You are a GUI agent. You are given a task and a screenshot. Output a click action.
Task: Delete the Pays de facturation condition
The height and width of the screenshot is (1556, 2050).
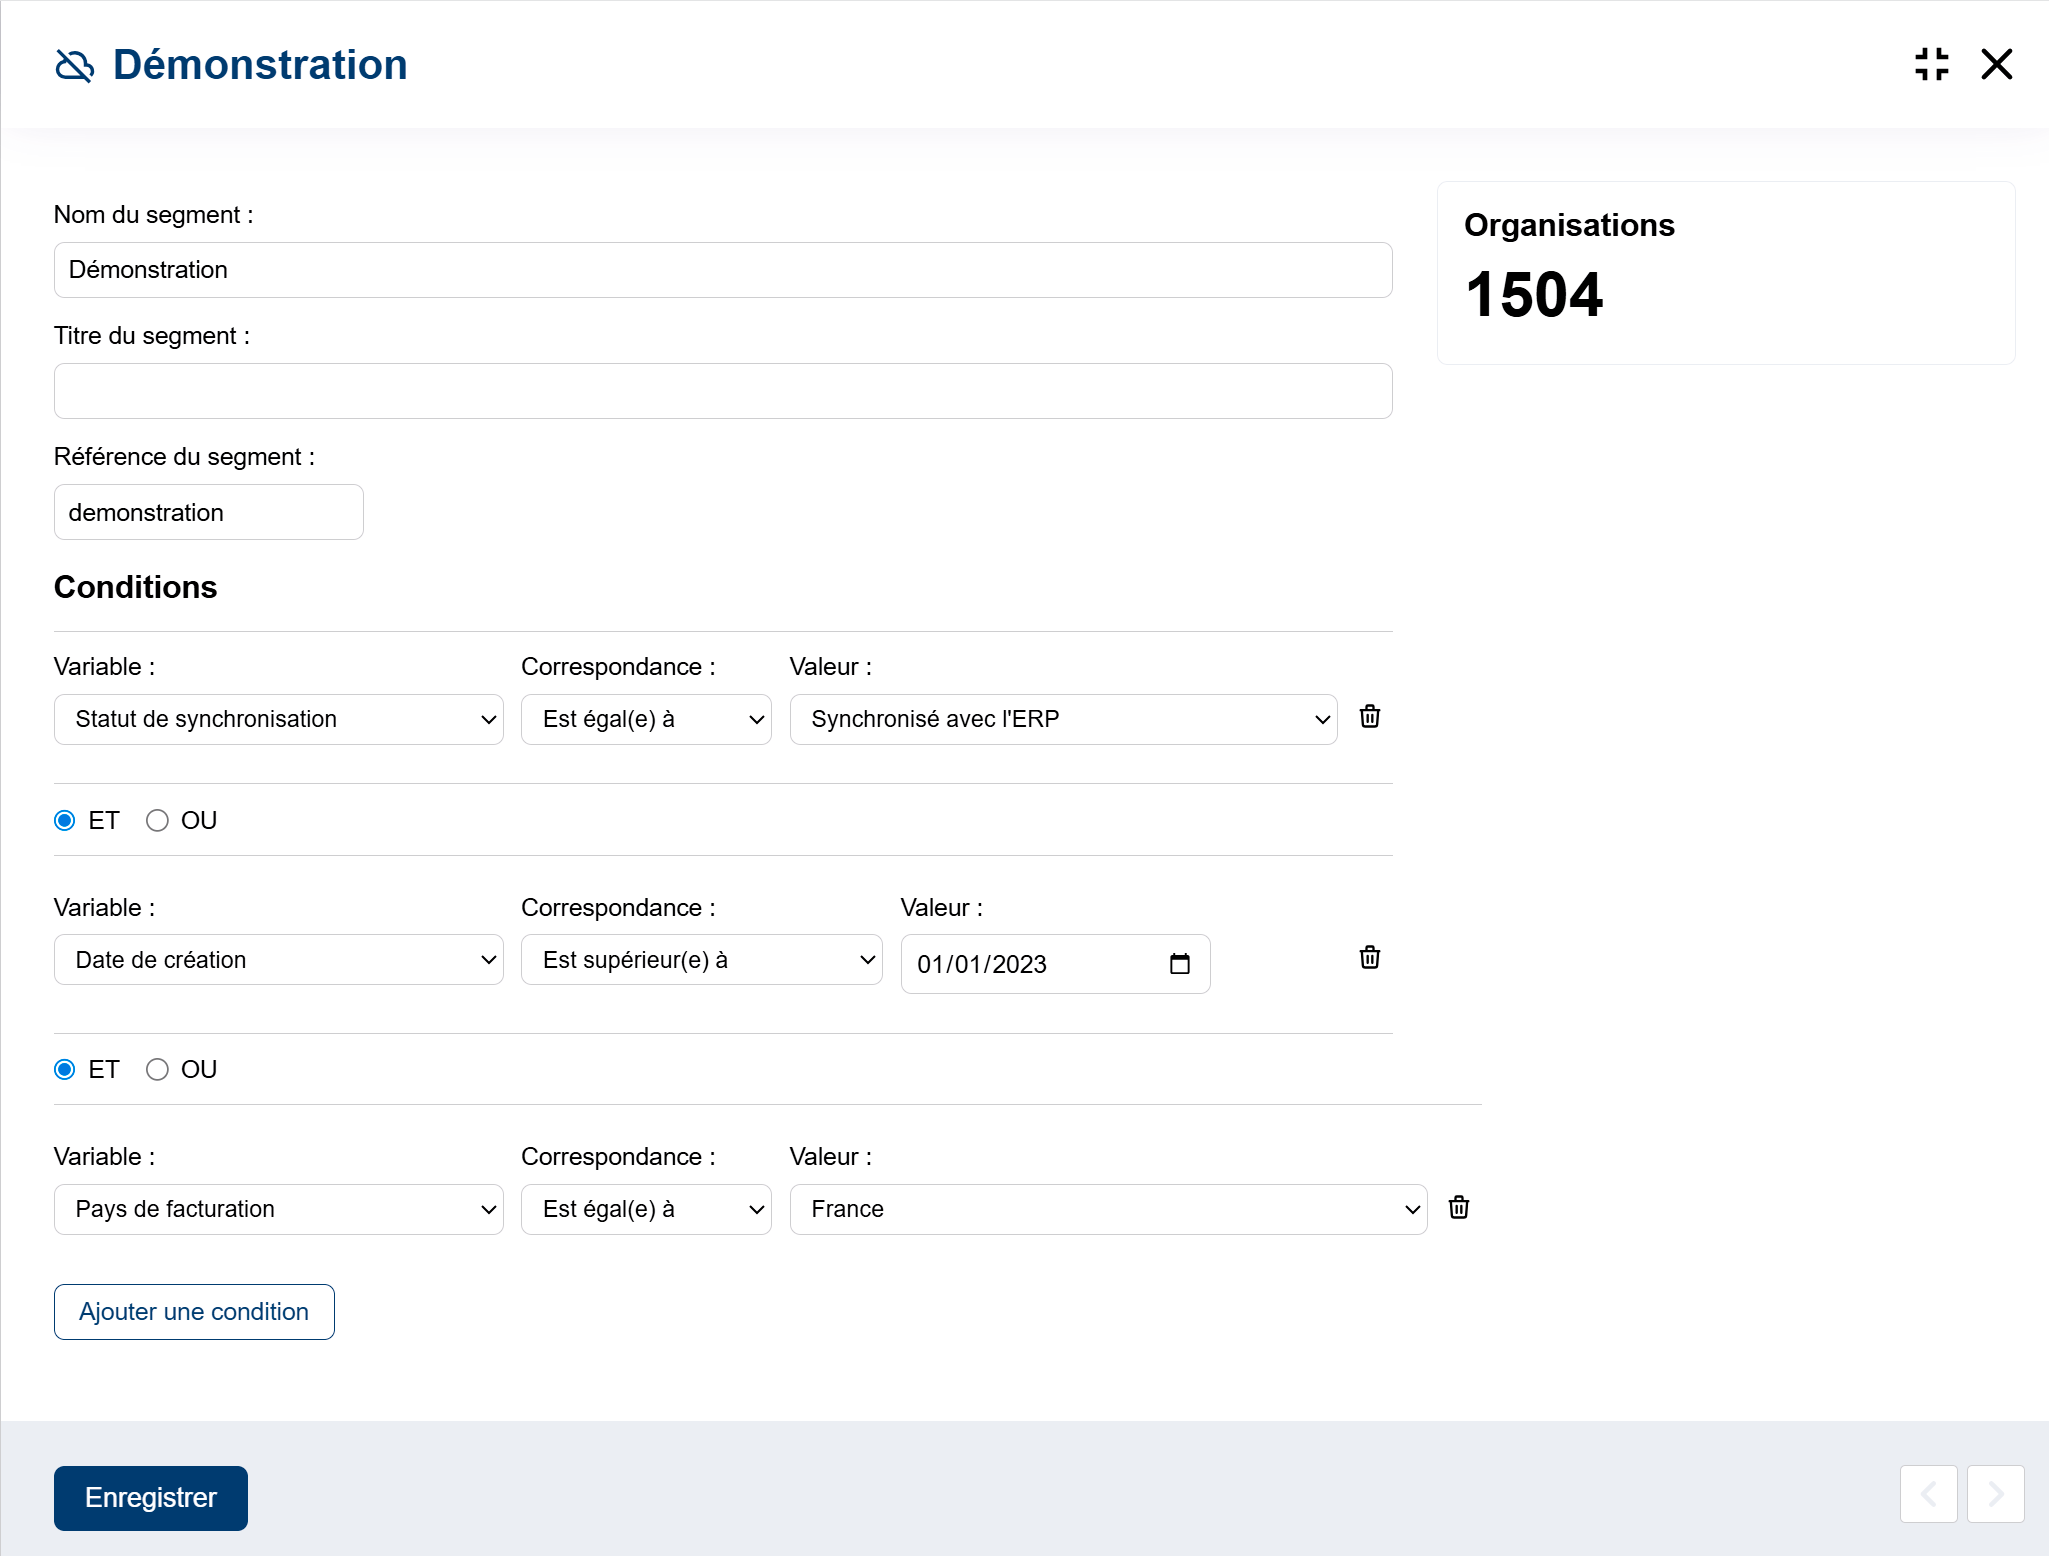[1458, 1208]
